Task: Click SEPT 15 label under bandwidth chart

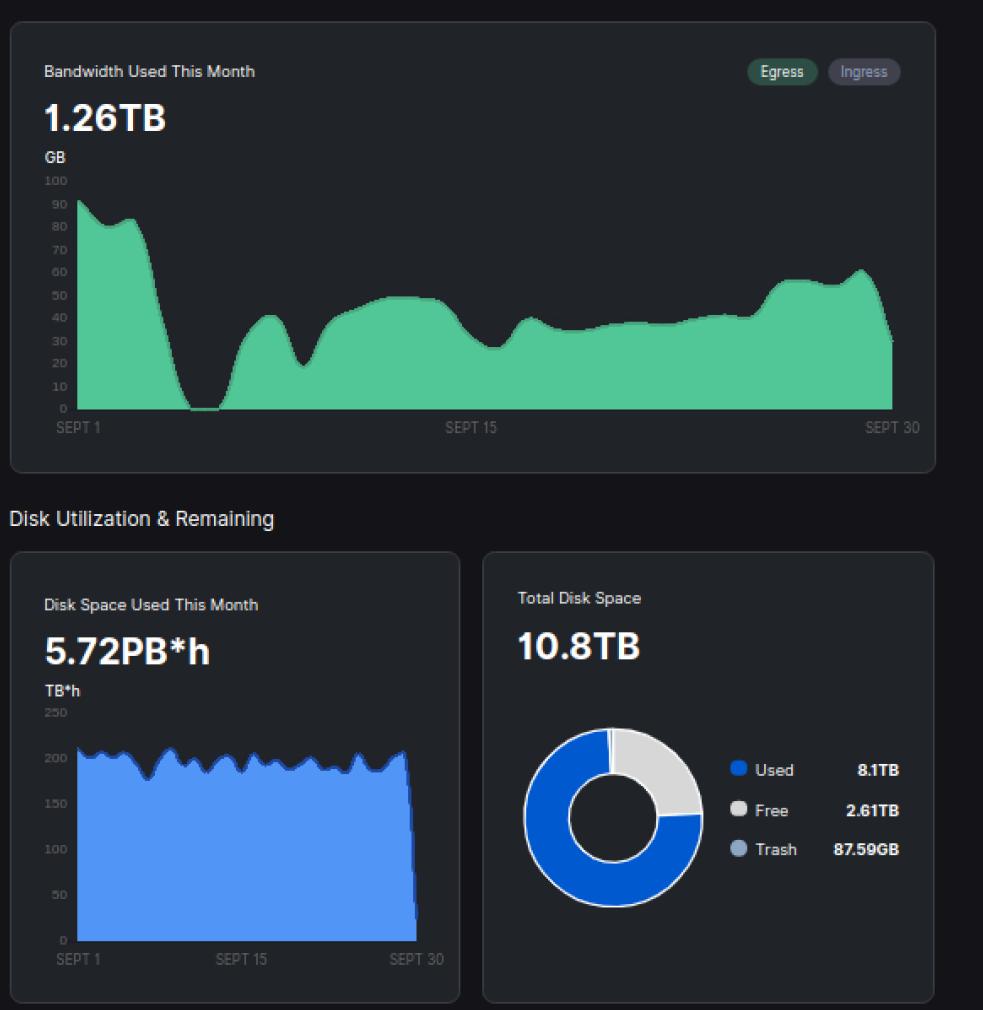Action: coord(471,428)
